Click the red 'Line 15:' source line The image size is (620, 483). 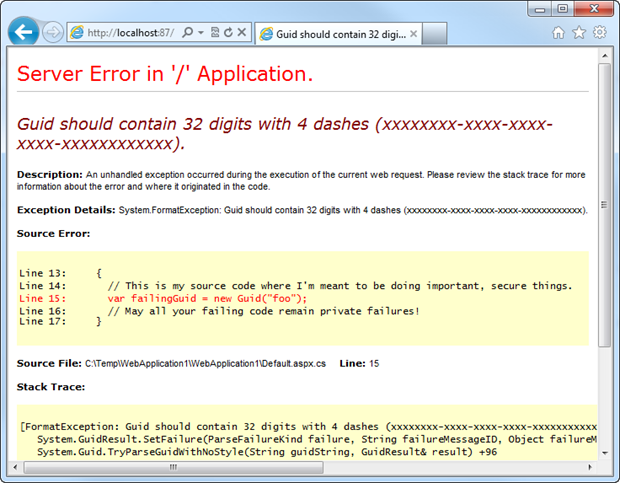click(163, 298)
